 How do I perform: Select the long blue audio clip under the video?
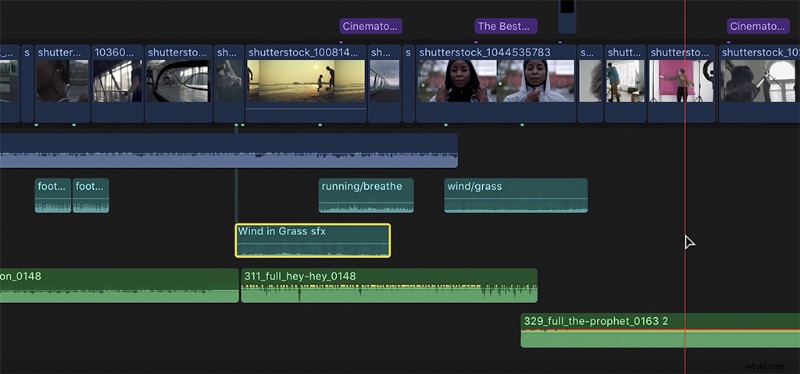229,151
